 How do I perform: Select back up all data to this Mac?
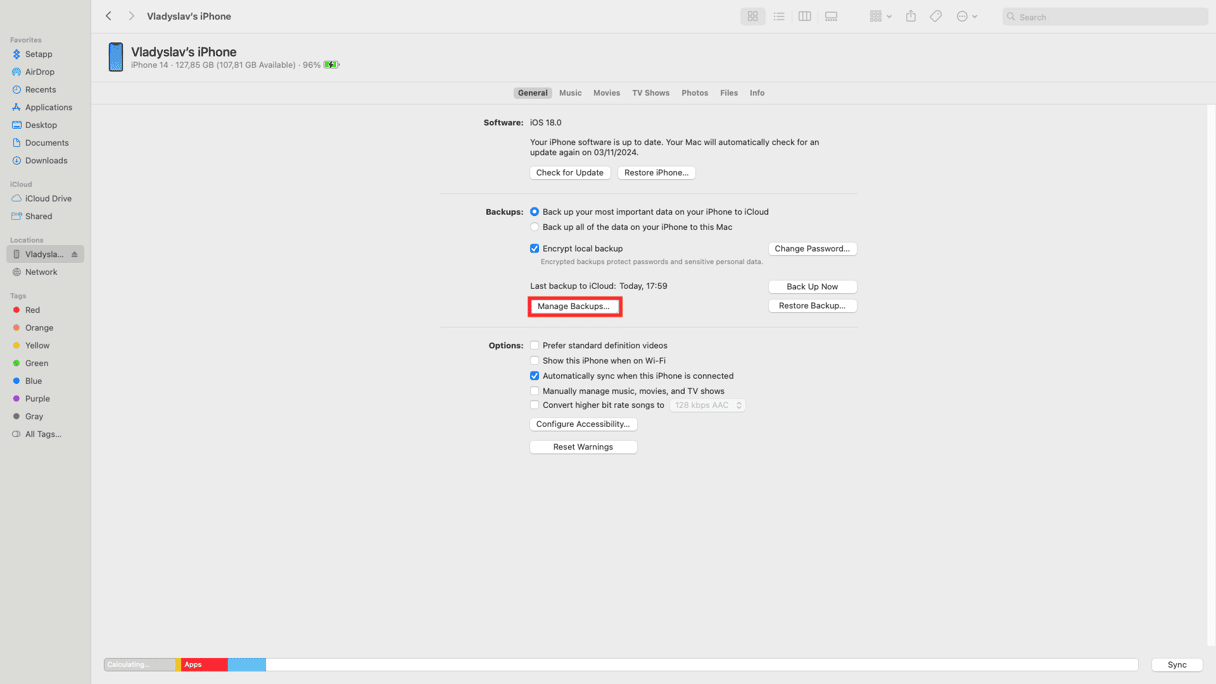(x=535, y=227)
